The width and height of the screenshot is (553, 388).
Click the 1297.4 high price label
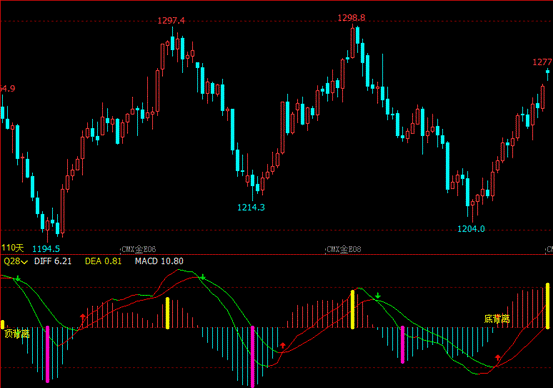171,21
